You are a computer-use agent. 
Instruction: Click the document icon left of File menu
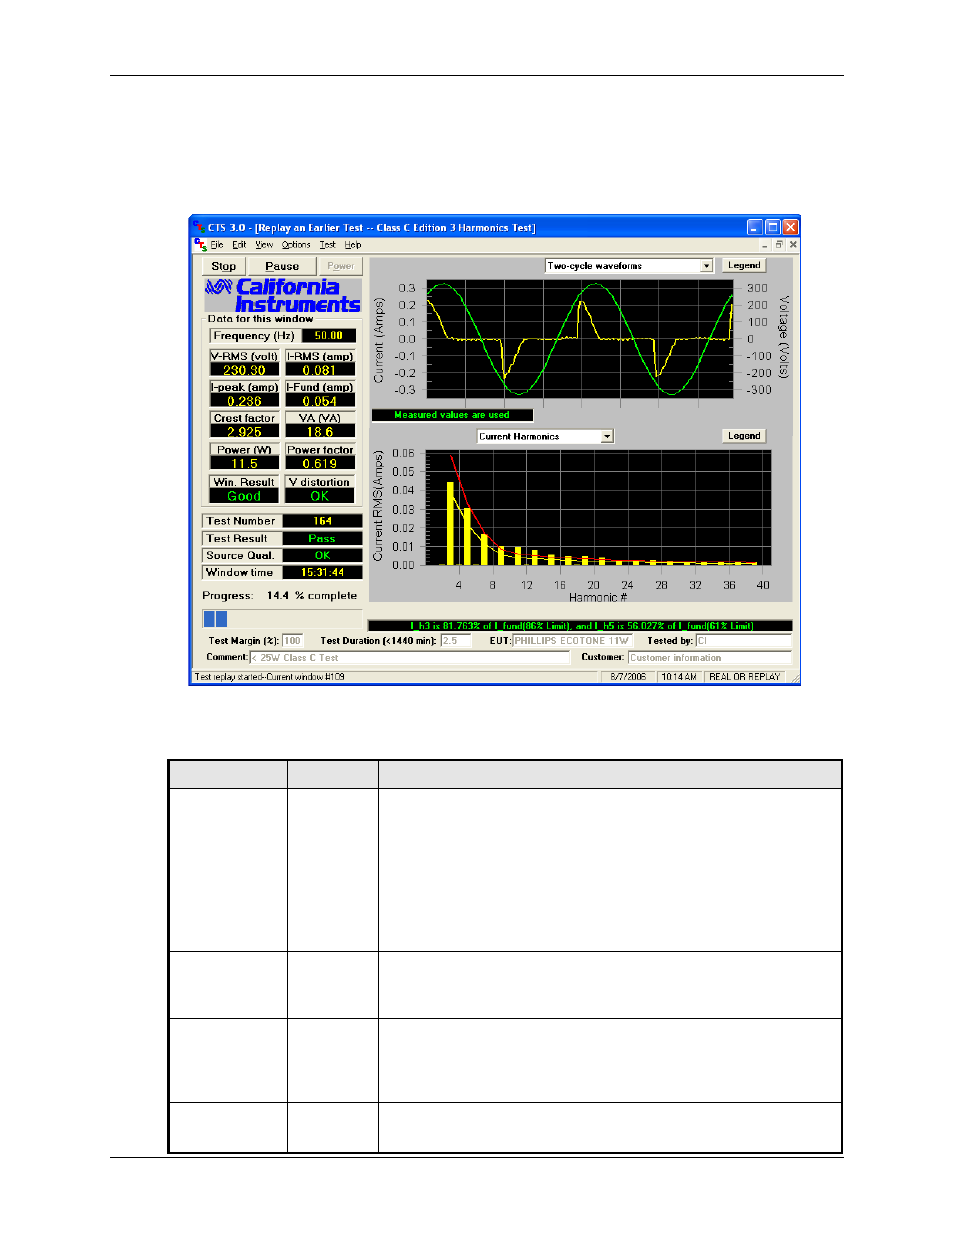200,245
